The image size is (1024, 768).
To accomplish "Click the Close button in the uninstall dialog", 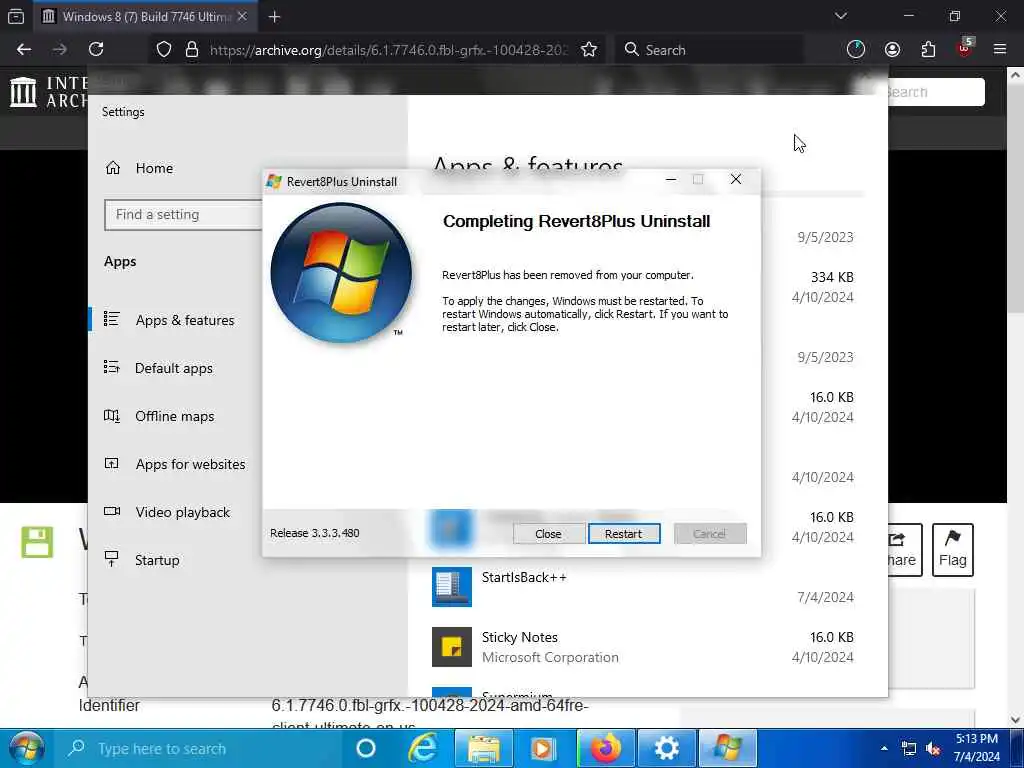I will click(x=548, y=534).
